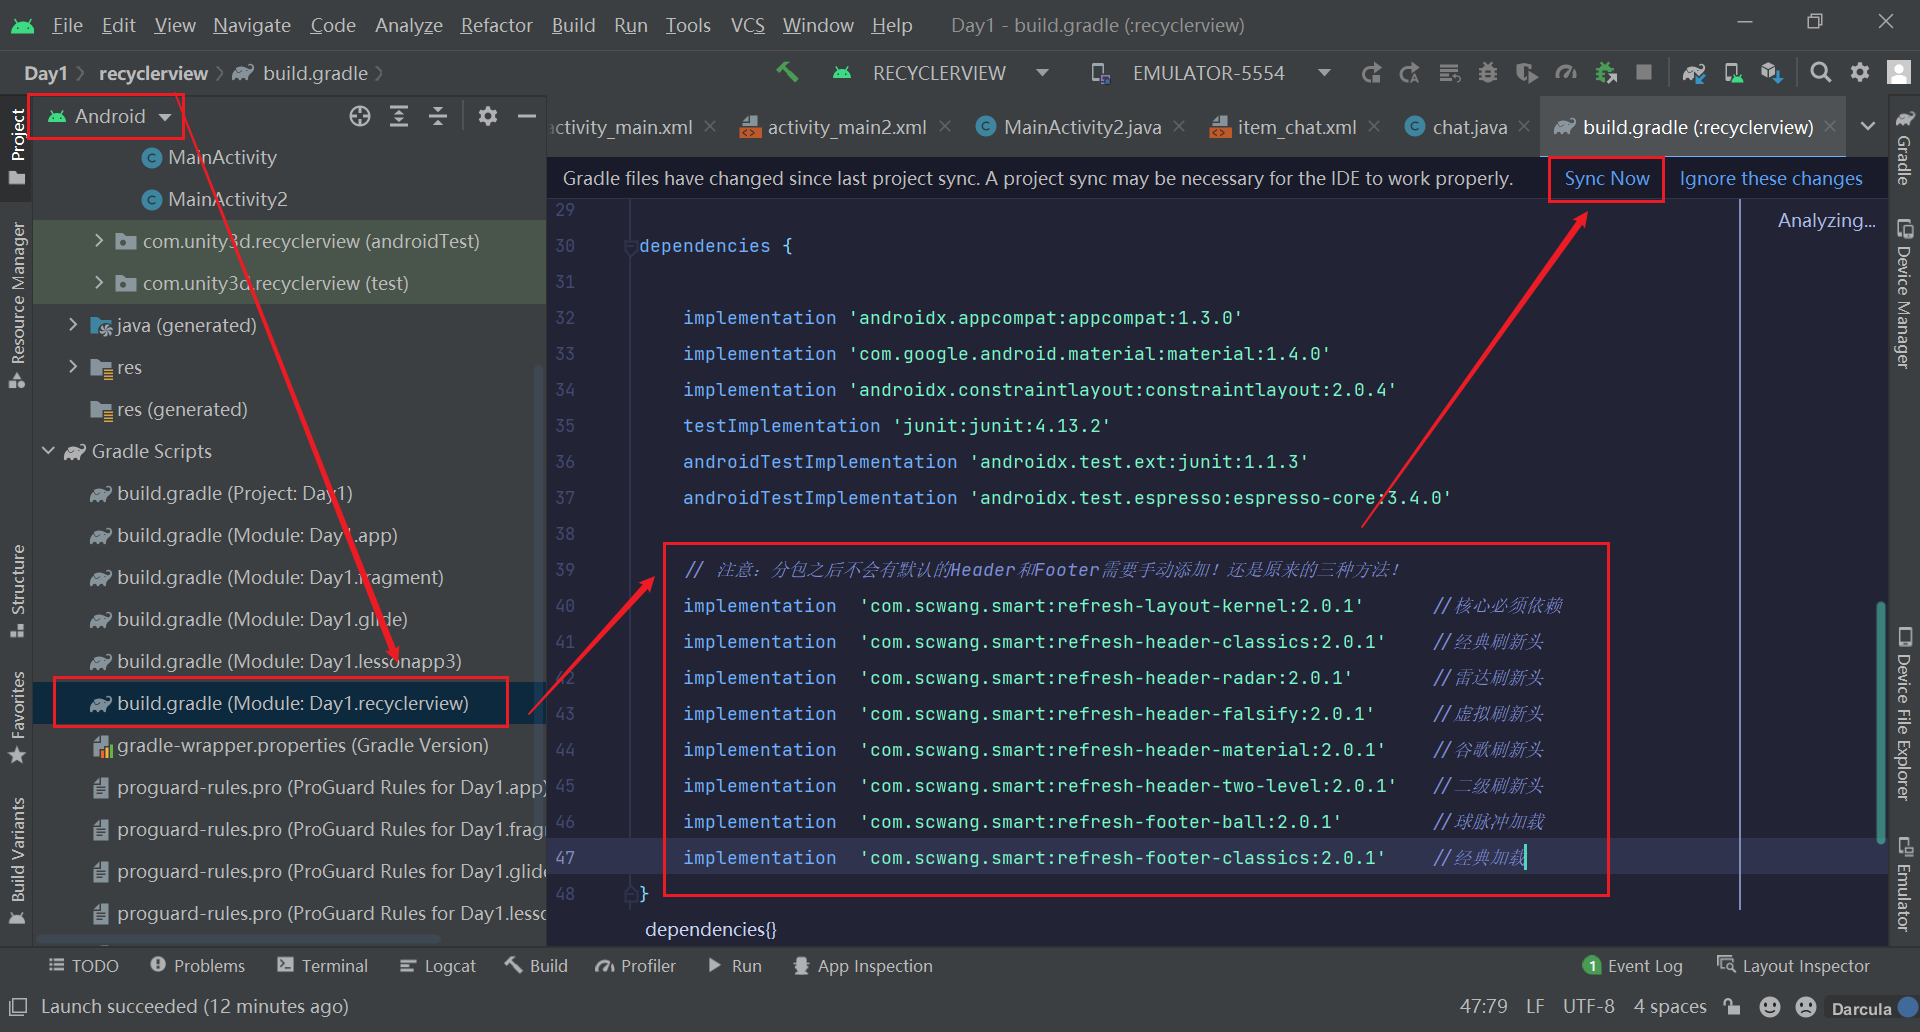
Task: Open the Device Manager from the toolbar
Action: tap(1733, 72)
